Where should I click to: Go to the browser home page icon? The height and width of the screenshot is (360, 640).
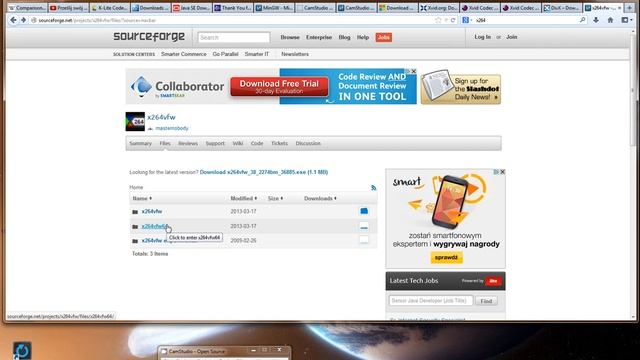point(610,20)
